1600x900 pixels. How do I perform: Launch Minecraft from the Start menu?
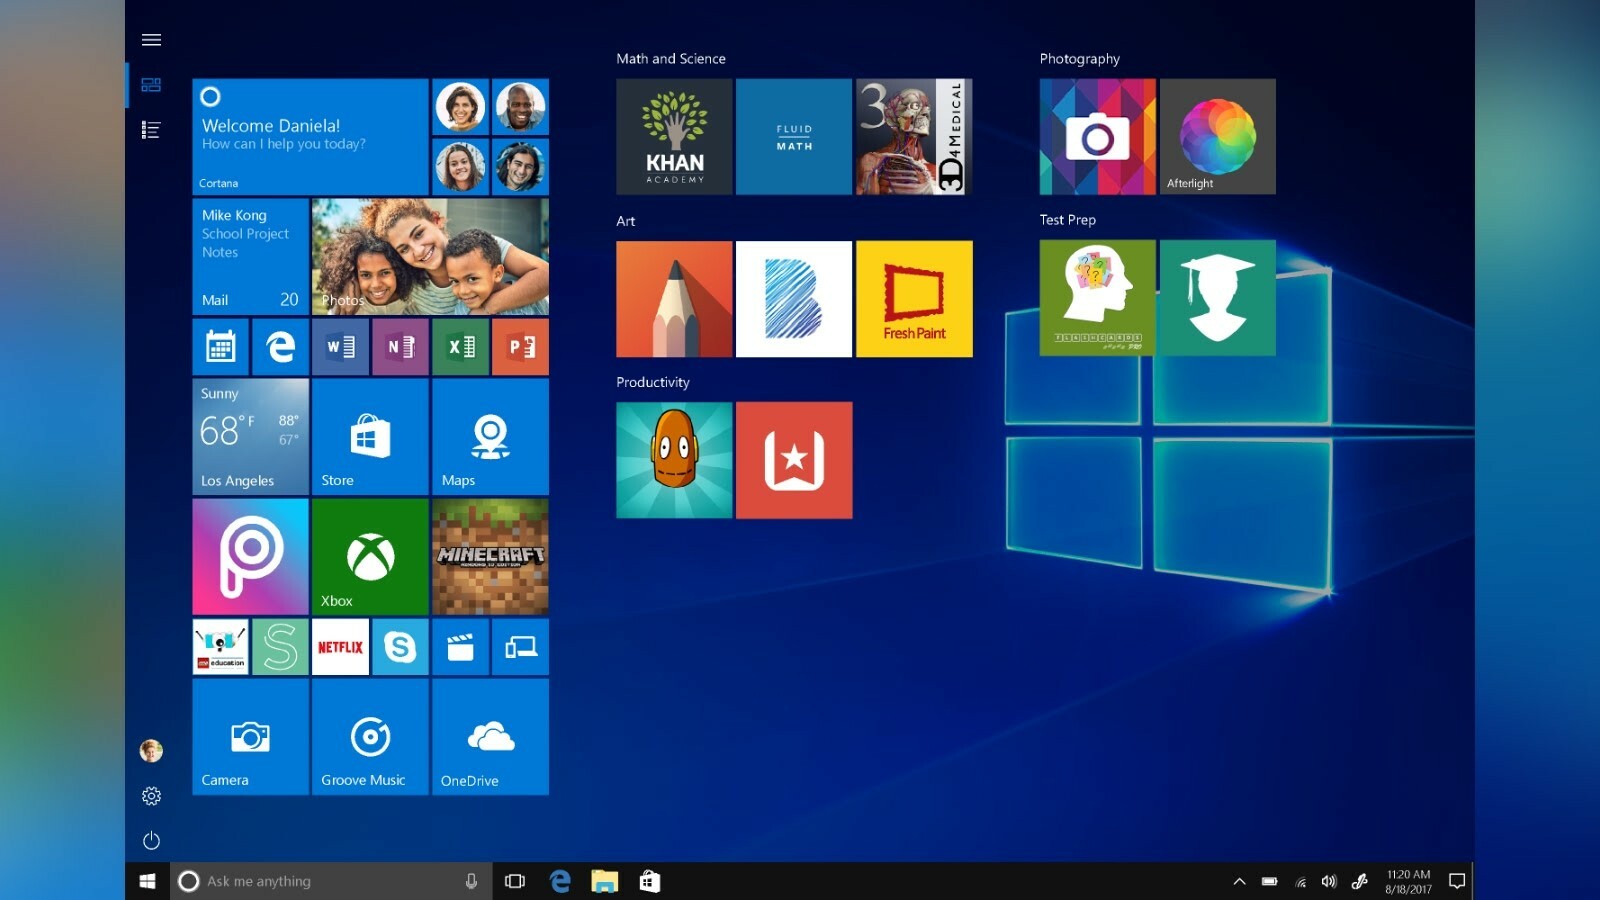point(490,557)
